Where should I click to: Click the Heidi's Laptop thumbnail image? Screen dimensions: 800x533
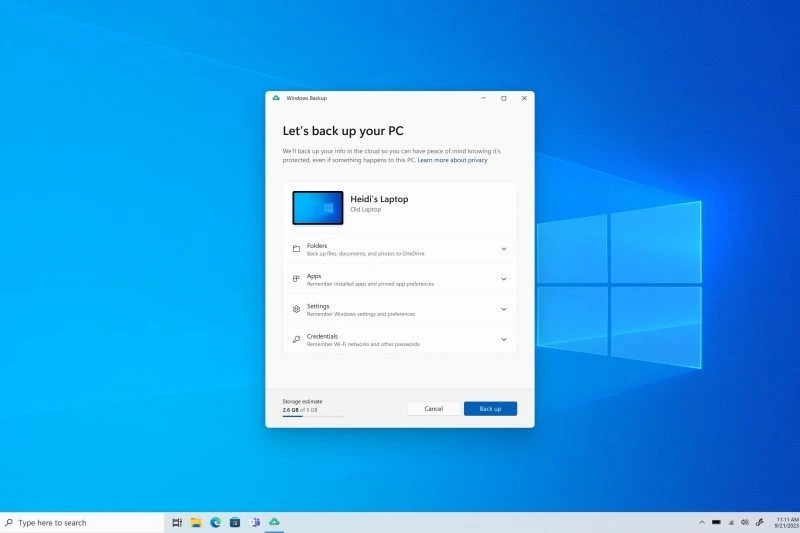click(317, 208)
